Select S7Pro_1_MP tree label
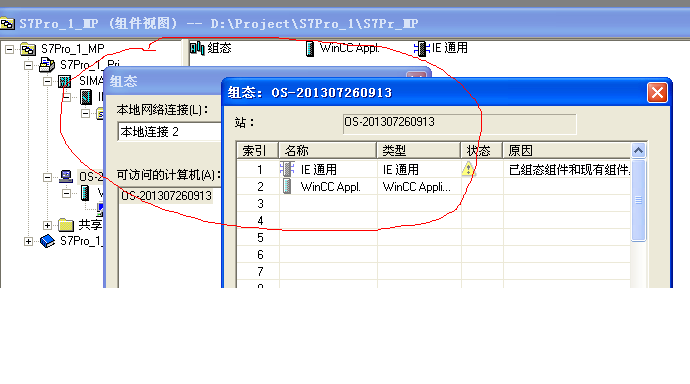This screenshot has height=384, width=690. pos(73,49)
